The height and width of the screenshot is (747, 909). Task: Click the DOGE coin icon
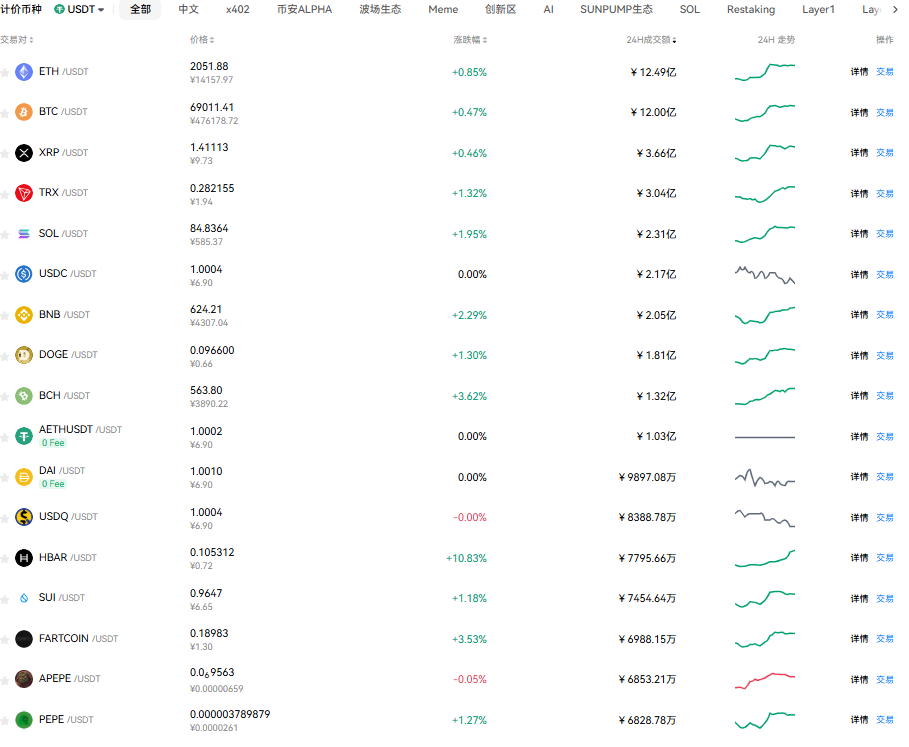[x=24, y=355]
